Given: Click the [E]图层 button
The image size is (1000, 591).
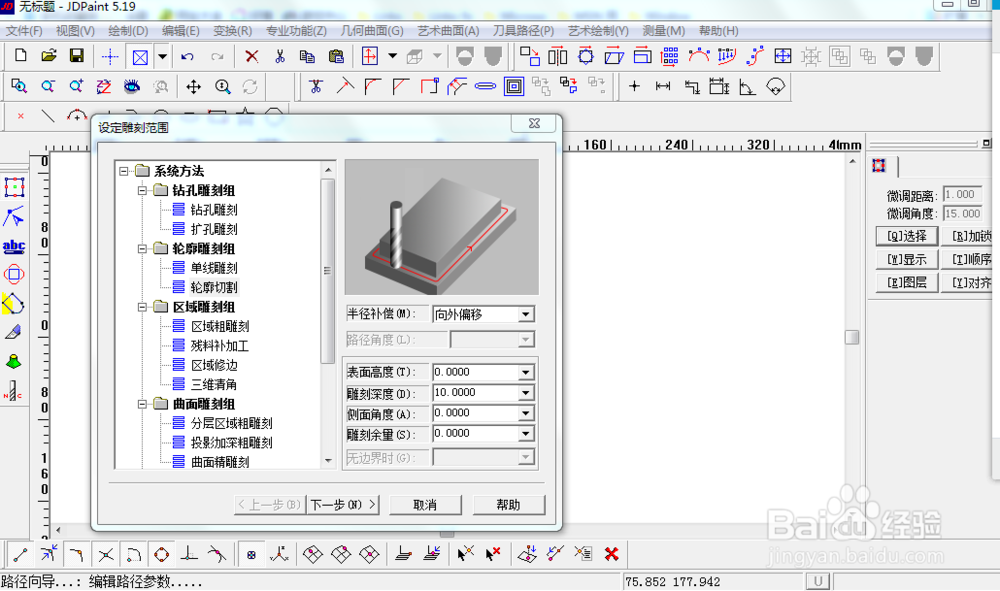Looking at the screenshot, I should [906, 282].
